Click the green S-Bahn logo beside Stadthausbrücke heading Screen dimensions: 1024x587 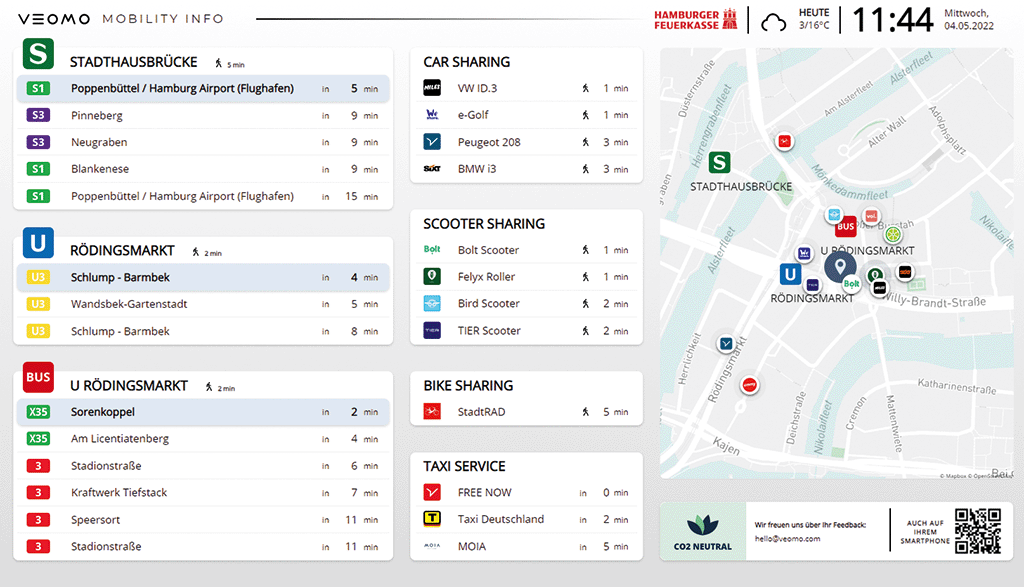click(x=38, y=54)
